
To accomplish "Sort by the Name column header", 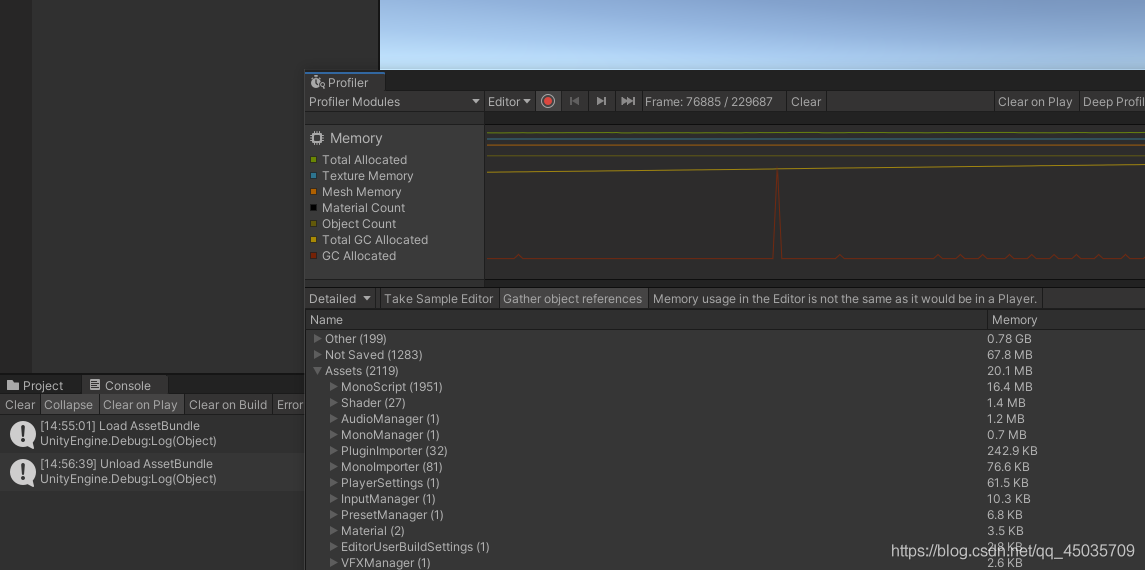I will tap(646, 320).
